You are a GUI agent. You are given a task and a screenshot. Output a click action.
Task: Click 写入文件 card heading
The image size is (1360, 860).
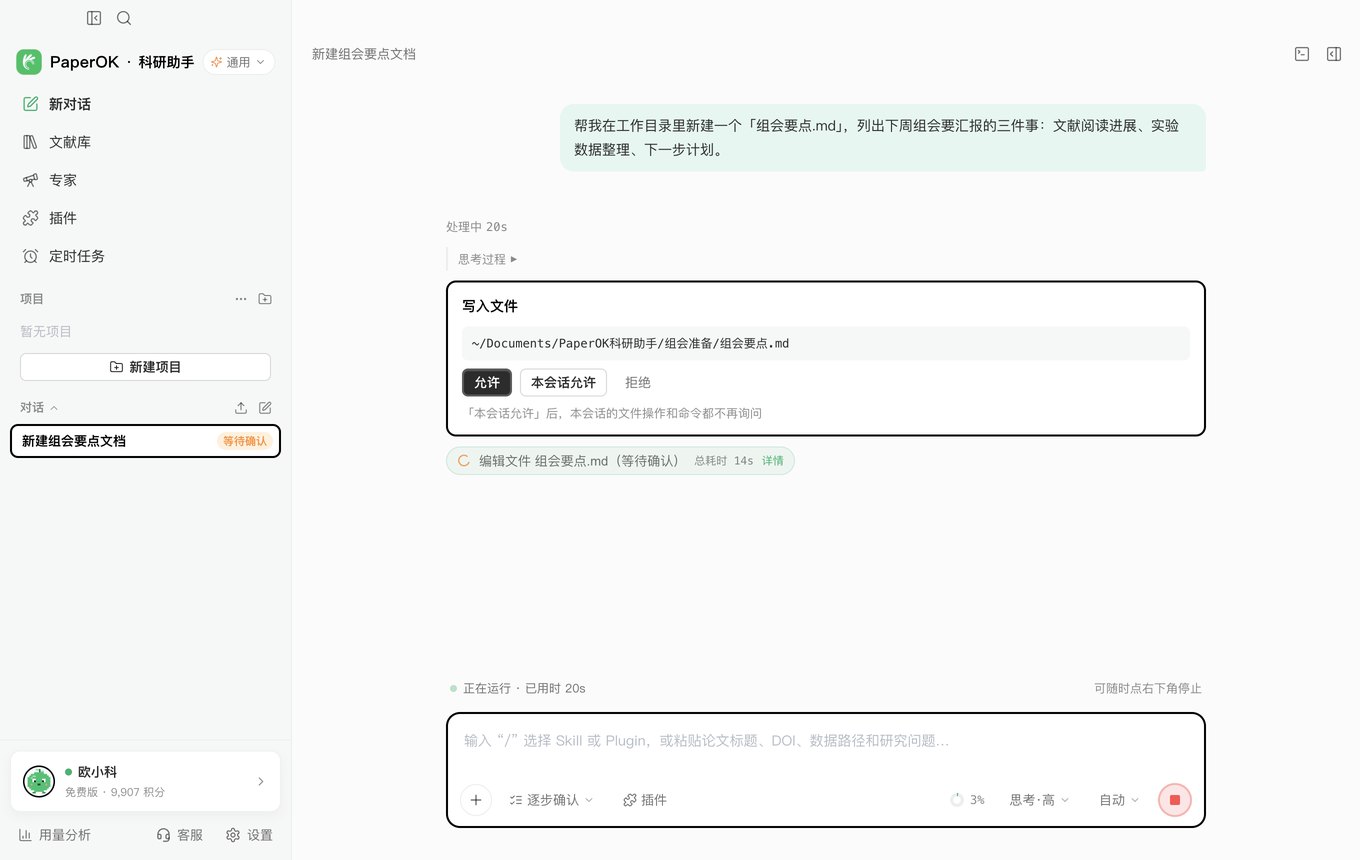coord(490,306)
